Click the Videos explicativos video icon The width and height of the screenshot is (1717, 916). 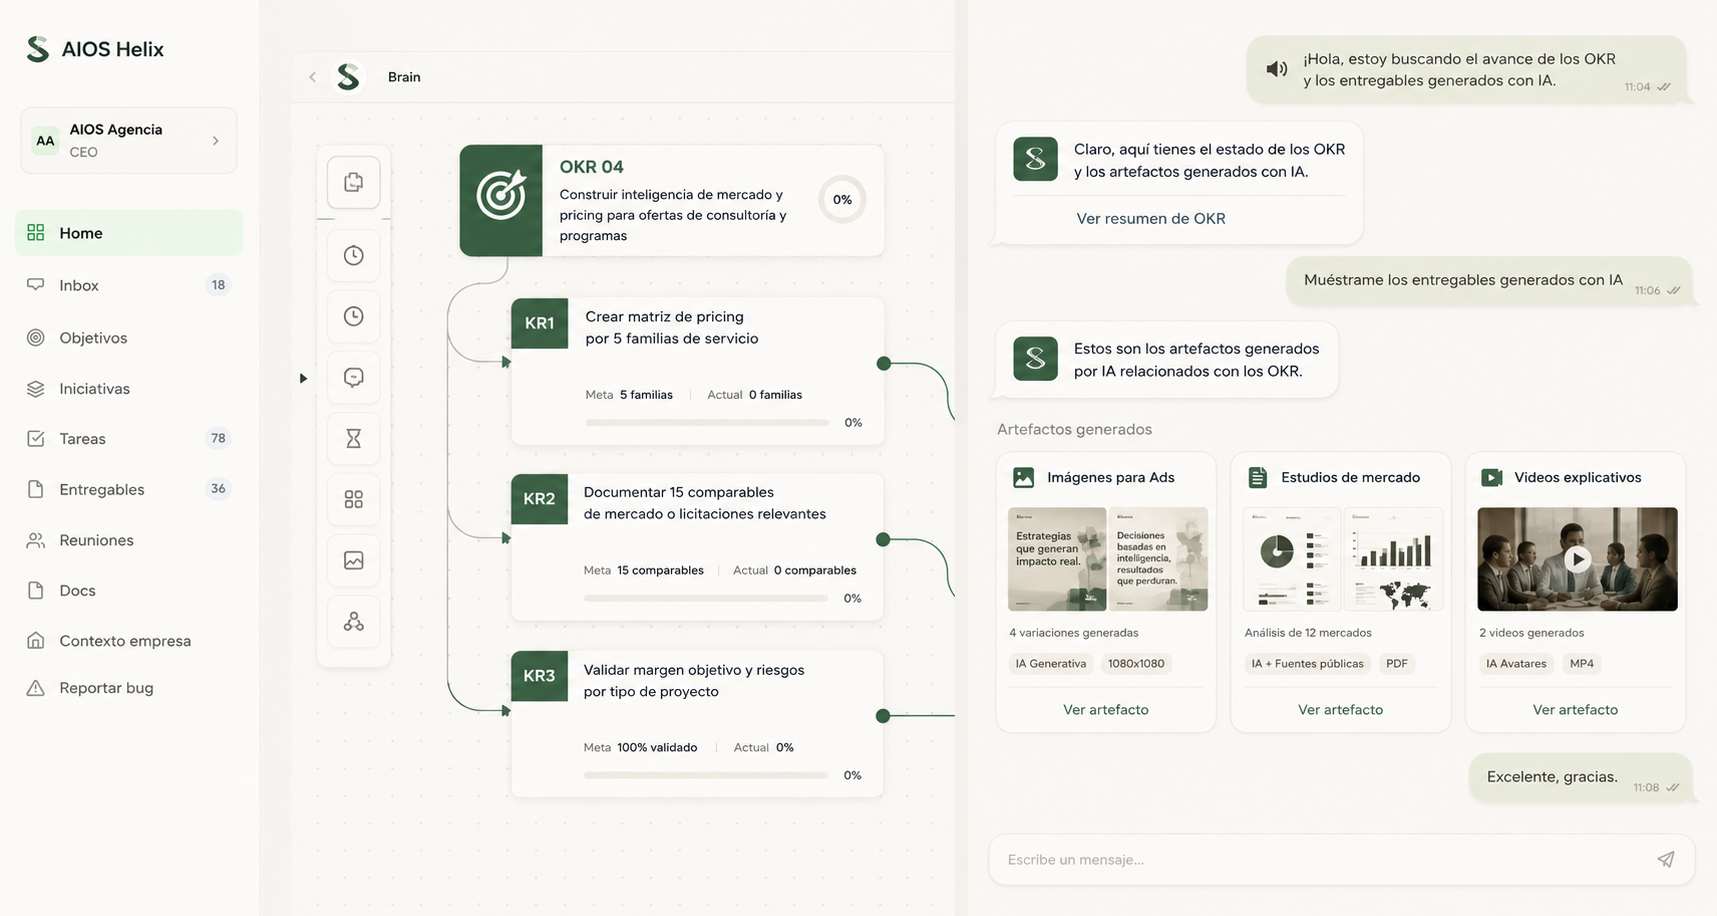point(1492,478)
